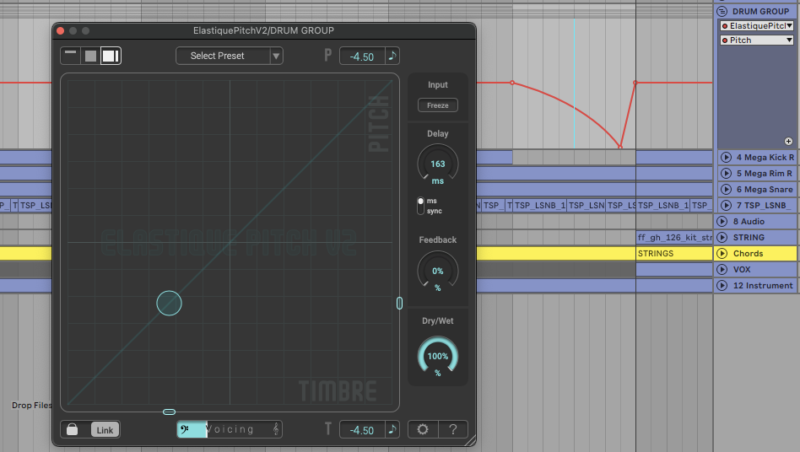Open the Pitch automation parameter dropdown
This screenshot has height=452, width=800.
757,40
